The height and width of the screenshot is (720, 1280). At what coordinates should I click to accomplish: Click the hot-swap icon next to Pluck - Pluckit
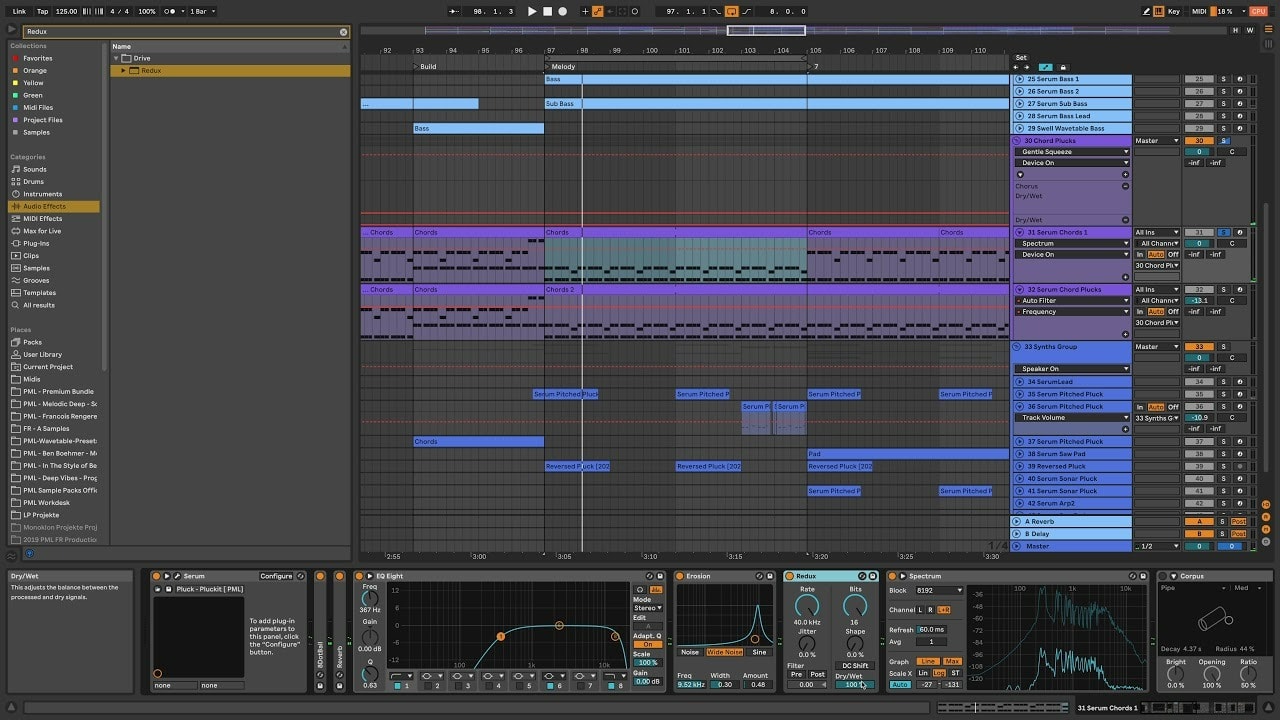(158, 588)
